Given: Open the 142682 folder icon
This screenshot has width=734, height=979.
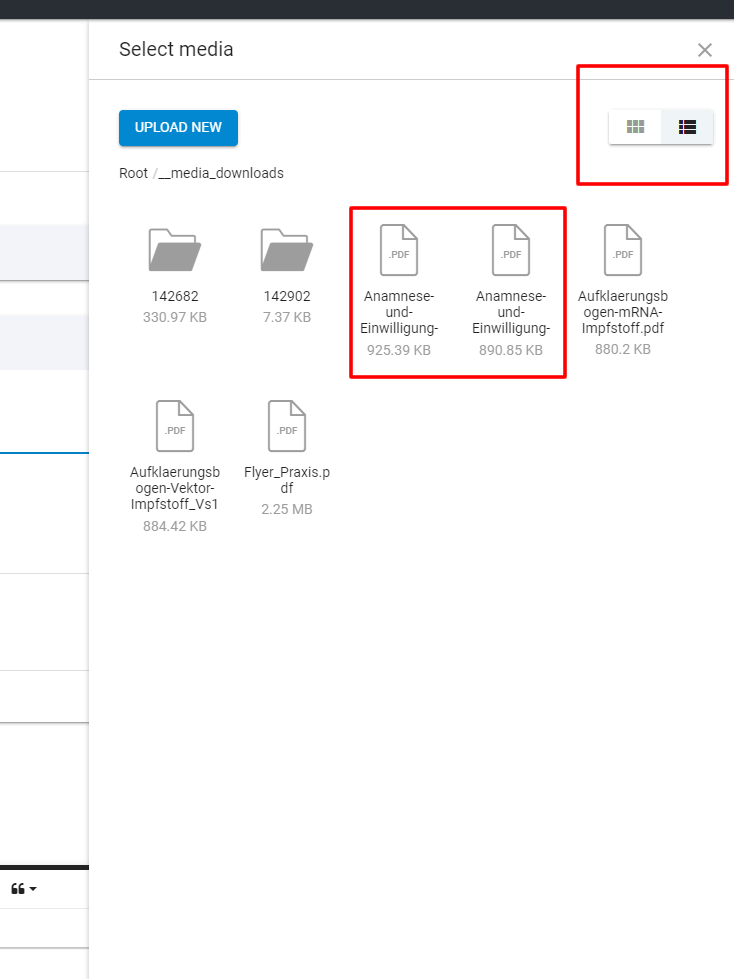Looking at the screenshot, I should tap(175, 250).
